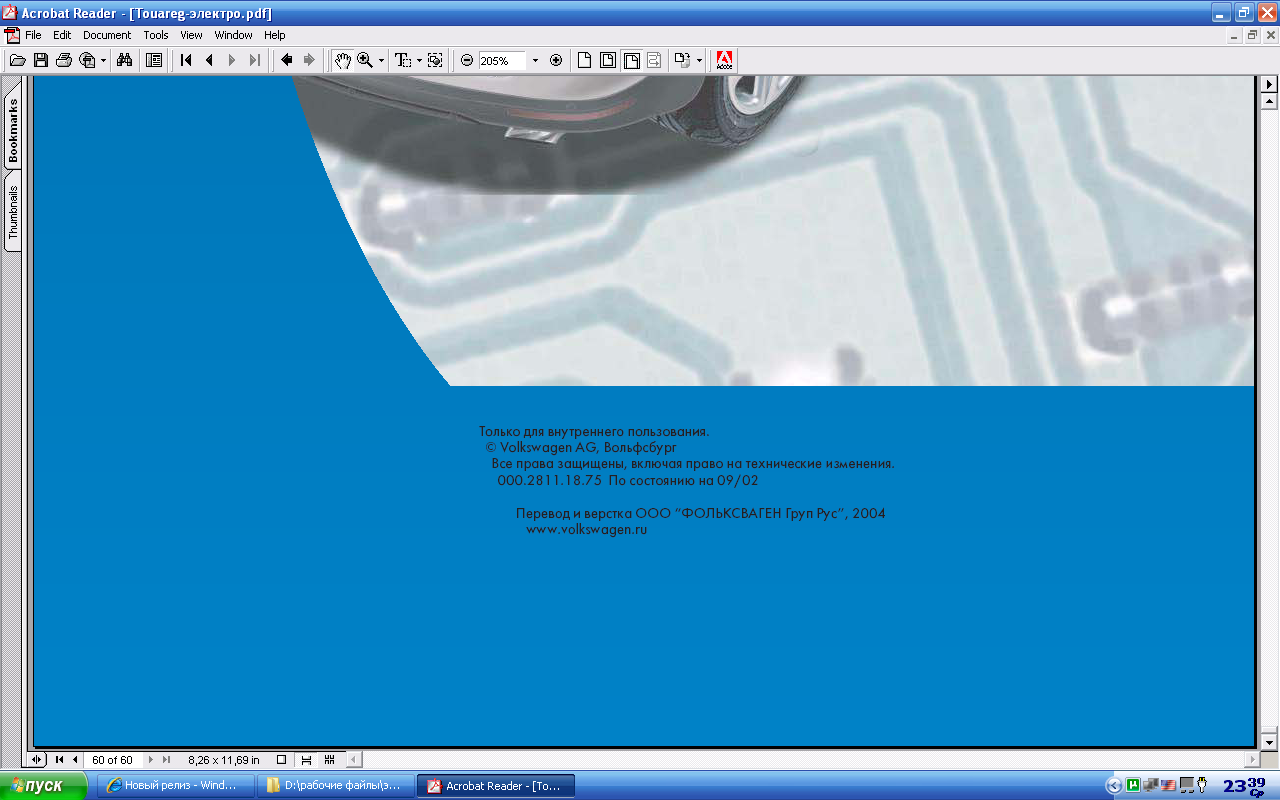Go to previous page in the top toolbar
The image size is (1280, 800).
209,60
